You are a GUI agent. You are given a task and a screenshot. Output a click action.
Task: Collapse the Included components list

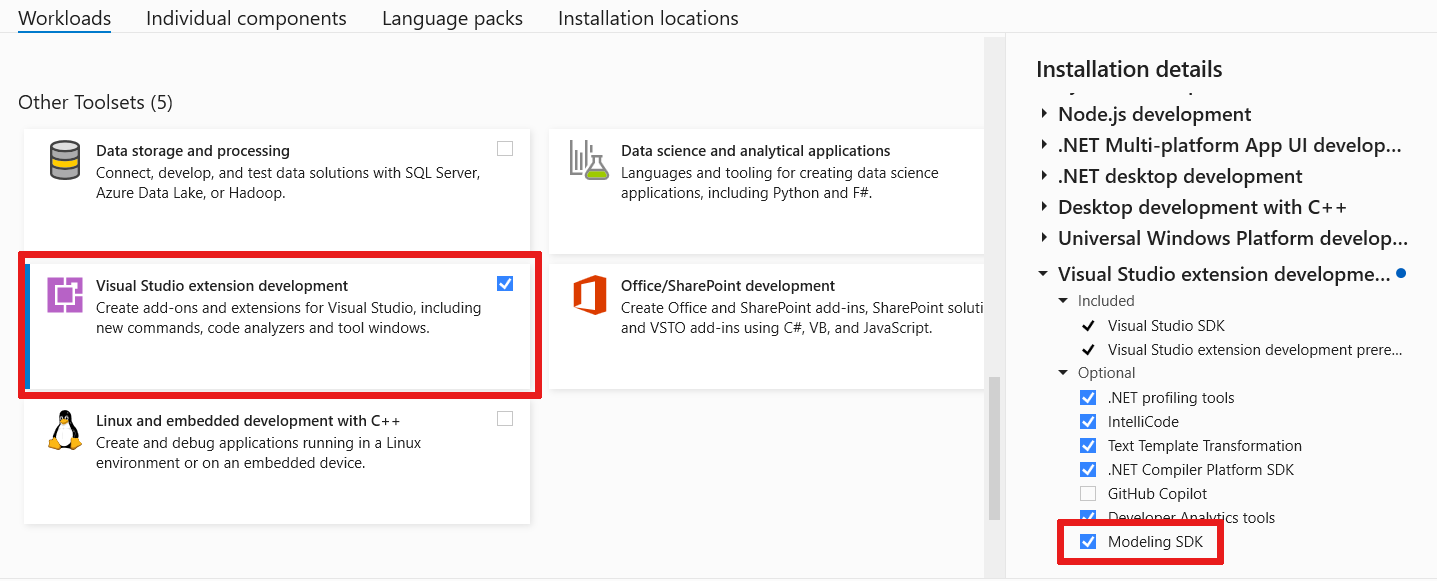tap(1063, 300)
